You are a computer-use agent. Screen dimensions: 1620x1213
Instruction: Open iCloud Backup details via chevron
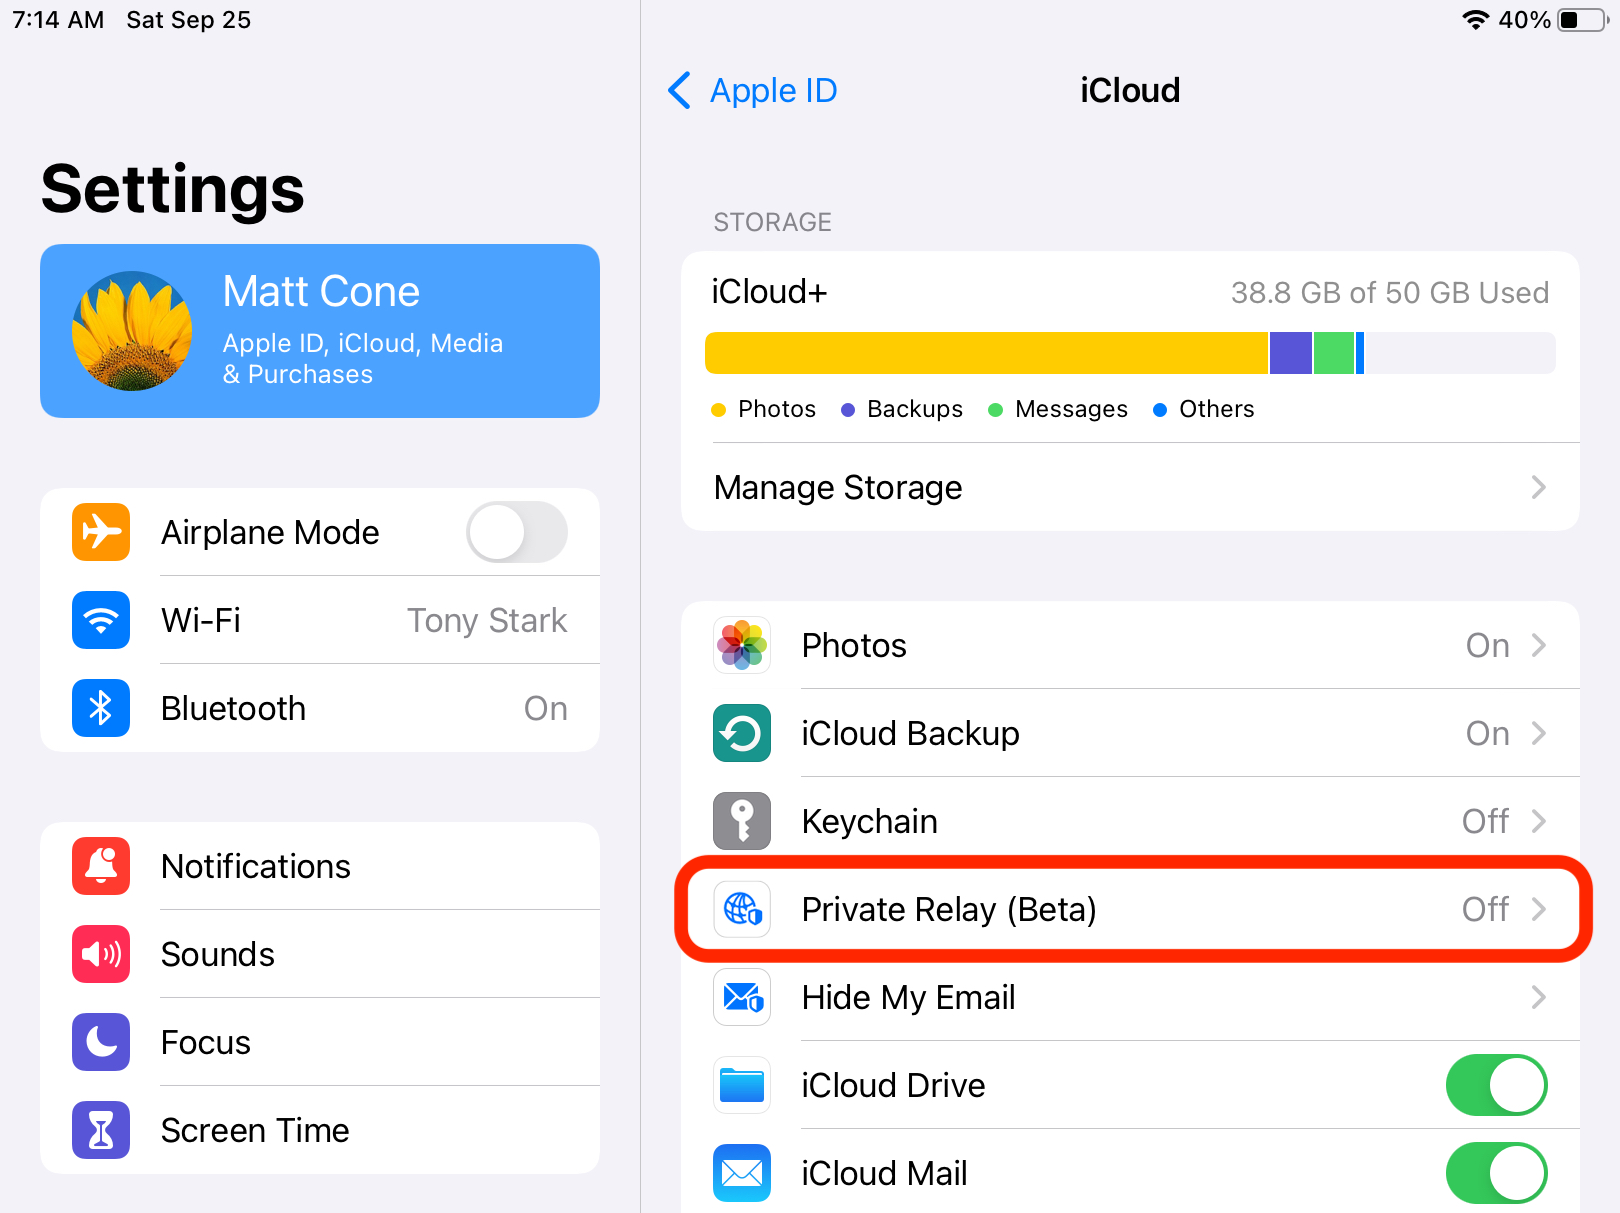(1538, 733)
